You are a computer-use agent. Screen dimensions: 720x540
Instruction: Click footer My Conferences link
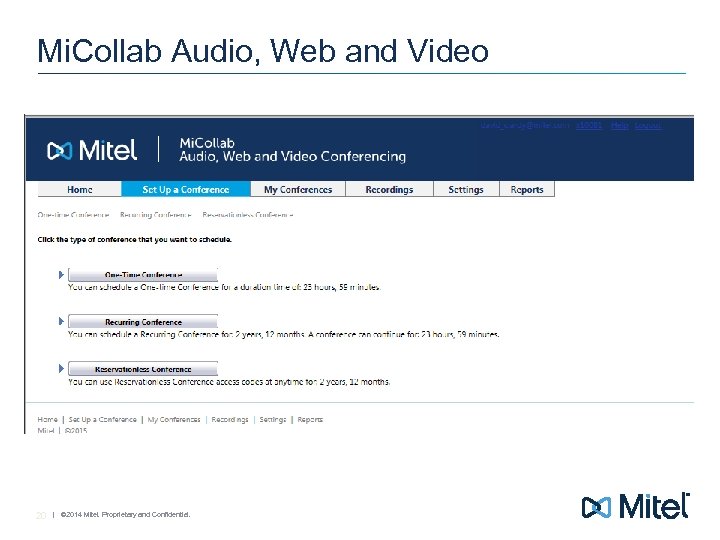[x=174, y=419]
